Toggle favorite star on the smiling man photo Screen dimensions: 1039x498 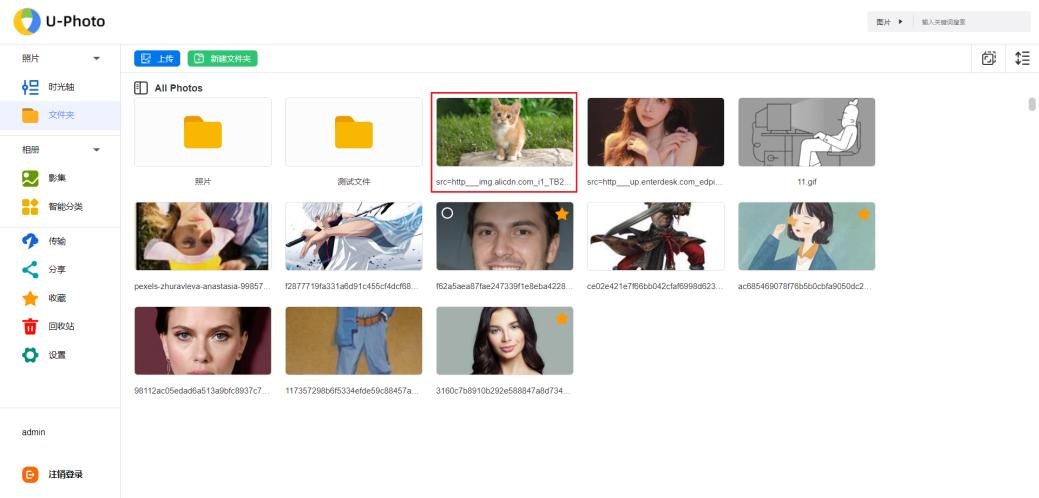(x=562, y=214)
